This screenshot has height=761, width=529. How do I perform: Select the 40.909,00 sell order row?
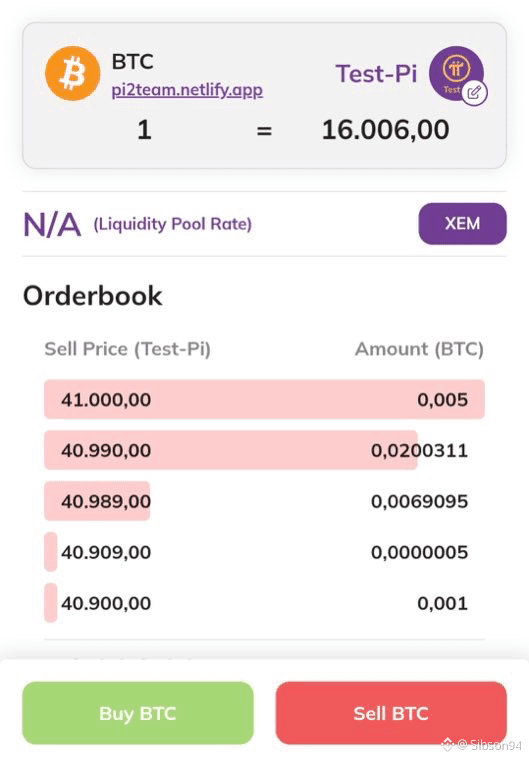tap(264, 552)
